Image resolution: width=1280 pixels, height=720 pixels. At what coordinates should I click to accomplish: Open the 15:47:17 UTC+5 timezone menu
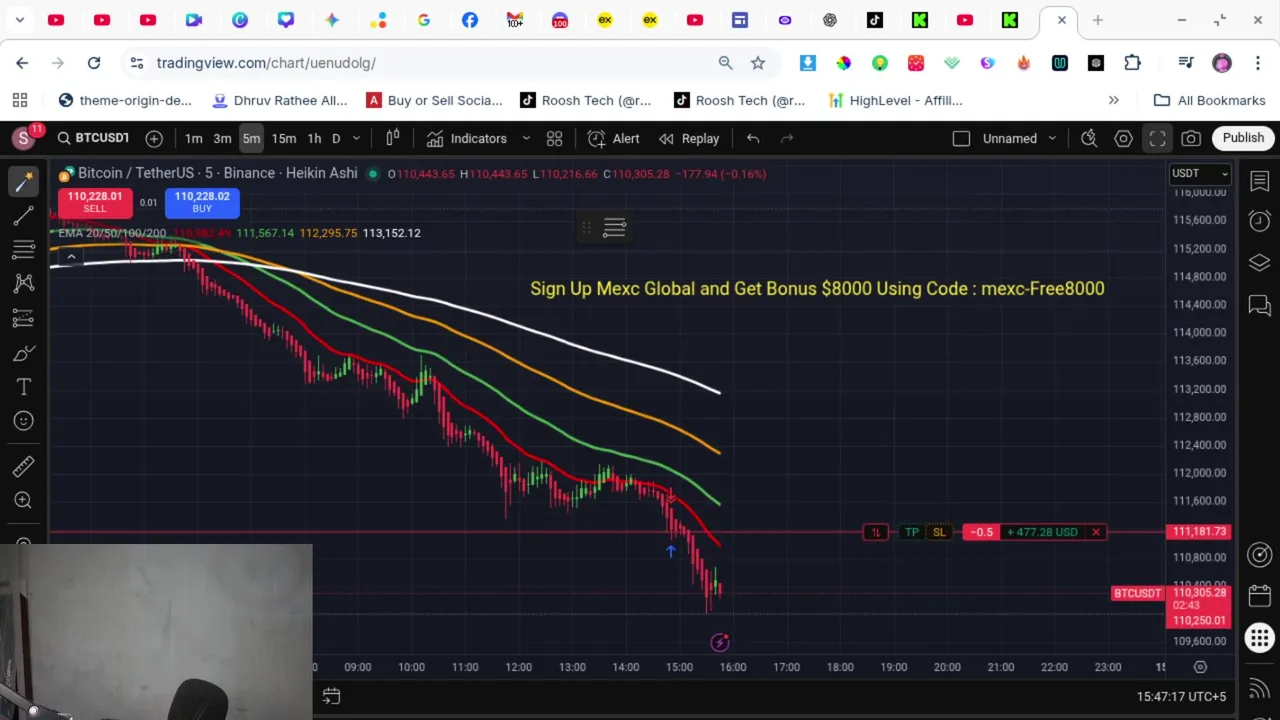1181,696
